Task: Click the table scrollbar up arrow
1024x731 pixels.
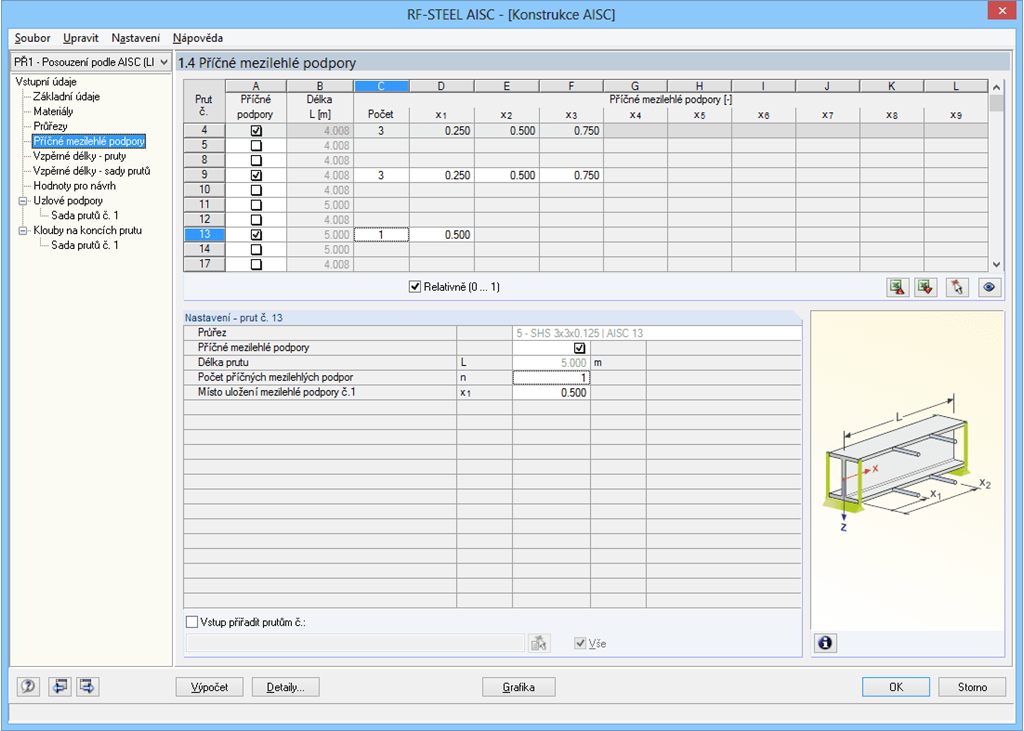Action: pyautogui.click(x=996, y=87)
